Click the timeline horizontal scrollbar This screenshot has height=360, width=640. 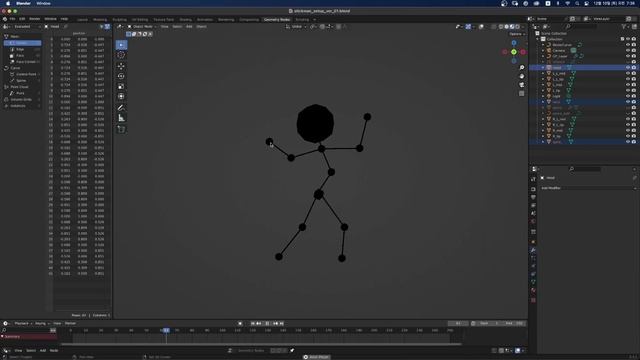[x=261, y=344]
